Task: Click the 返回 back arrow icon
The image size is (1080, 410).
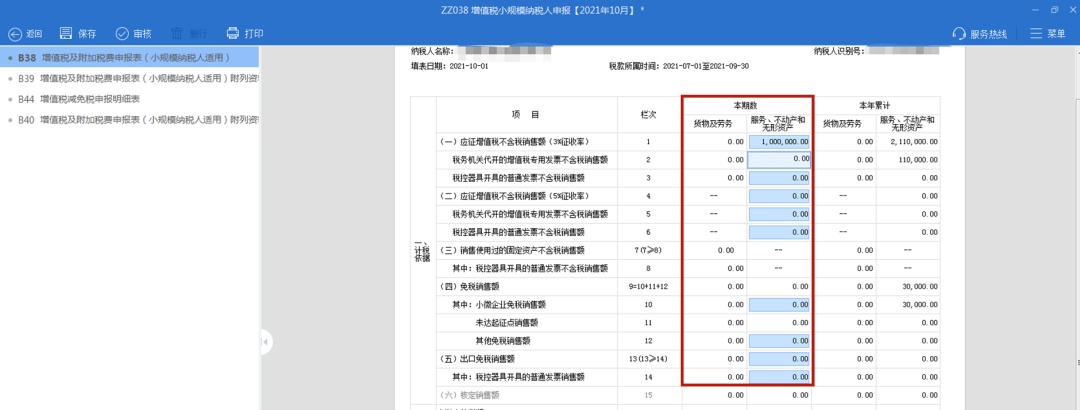Action: pos(15,33)
